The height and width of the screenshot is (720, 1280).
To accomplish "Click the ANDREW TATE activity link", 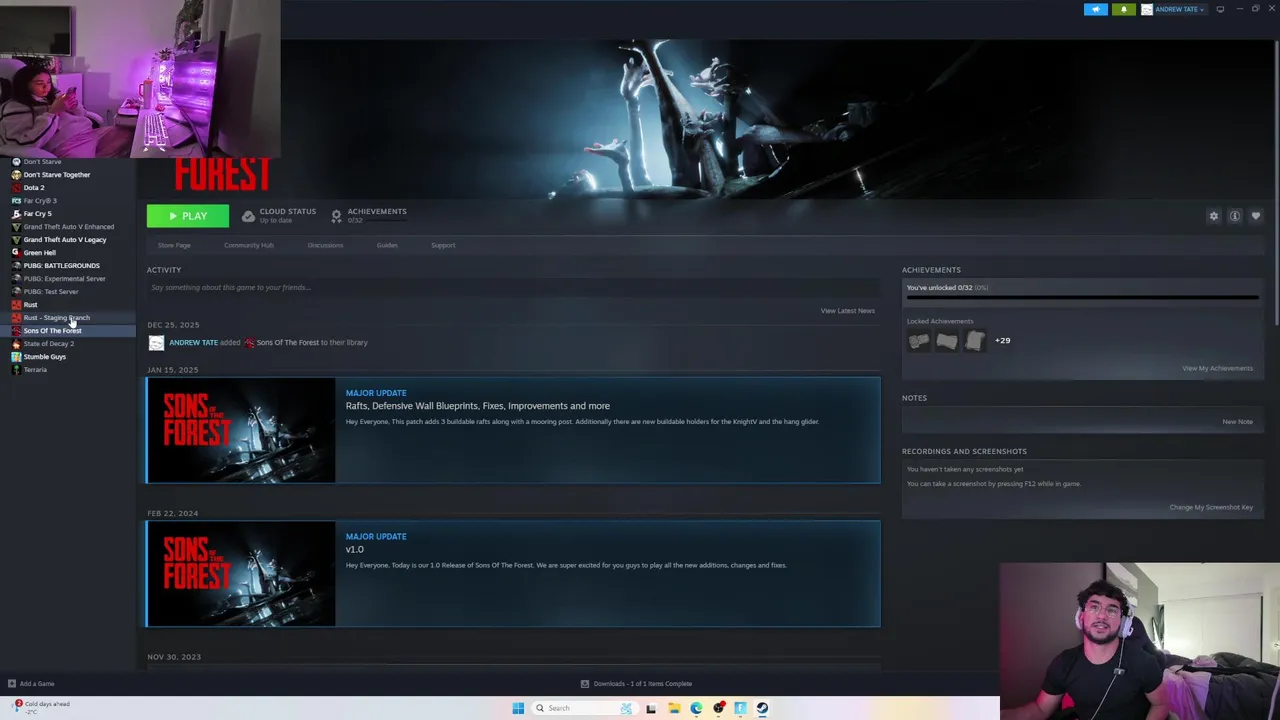I will pos(193,342).
